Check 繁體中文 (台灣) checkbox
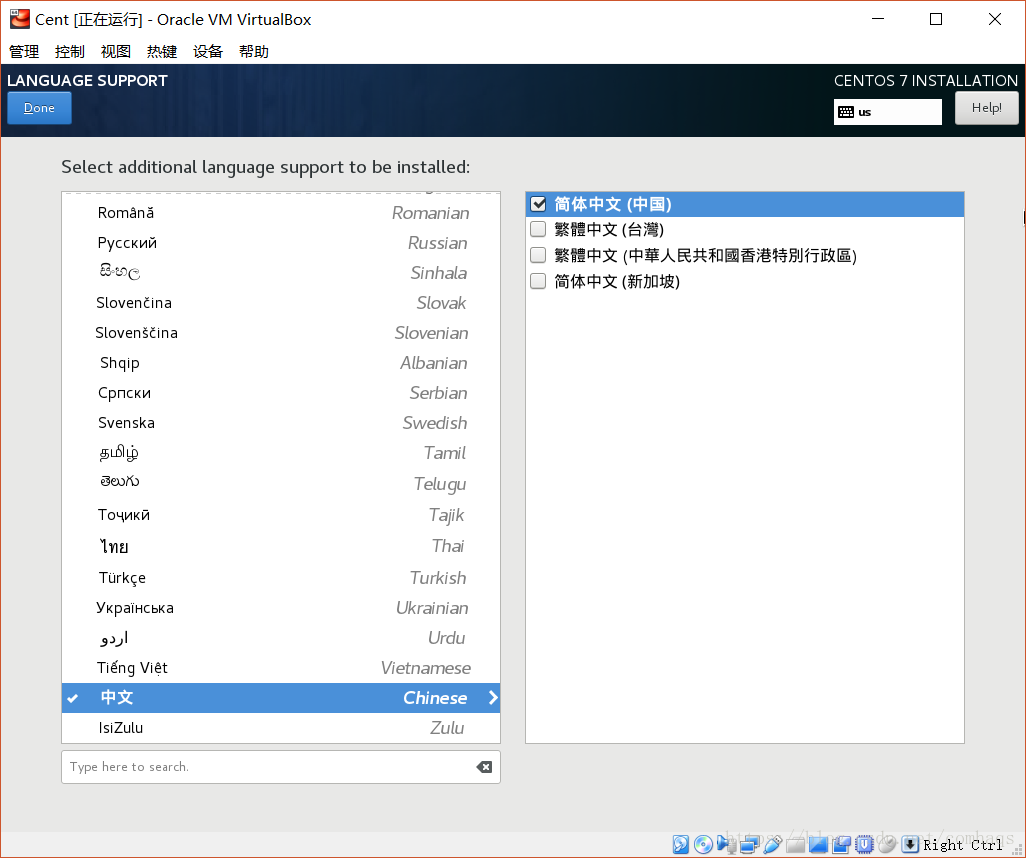Image resolution: width=1026 pixels, height=858 pixels. tap(538, 229)
